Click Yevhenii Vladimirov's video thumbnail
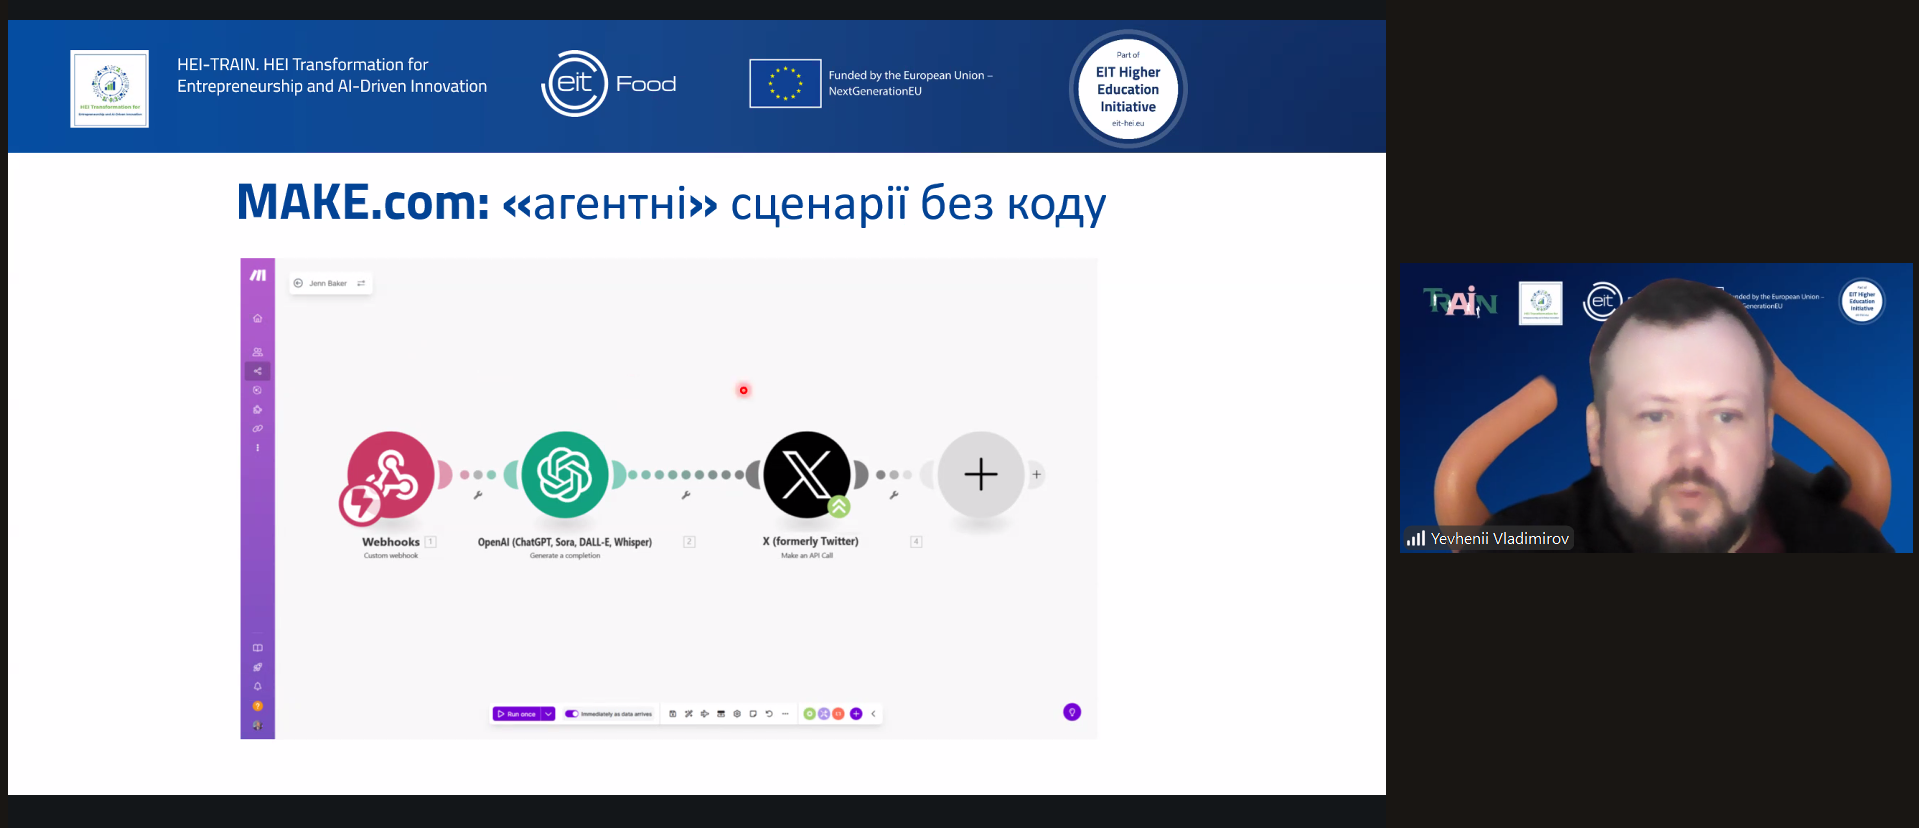 click(1656, 408)
